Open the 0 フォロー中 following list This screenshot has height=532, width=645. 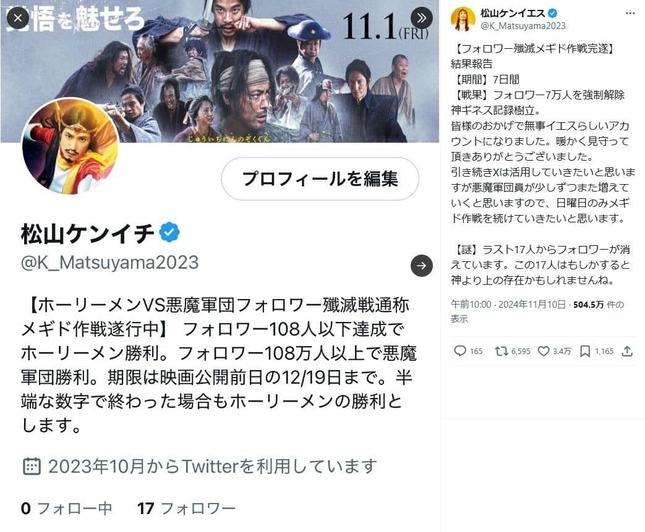coord(67,509)
